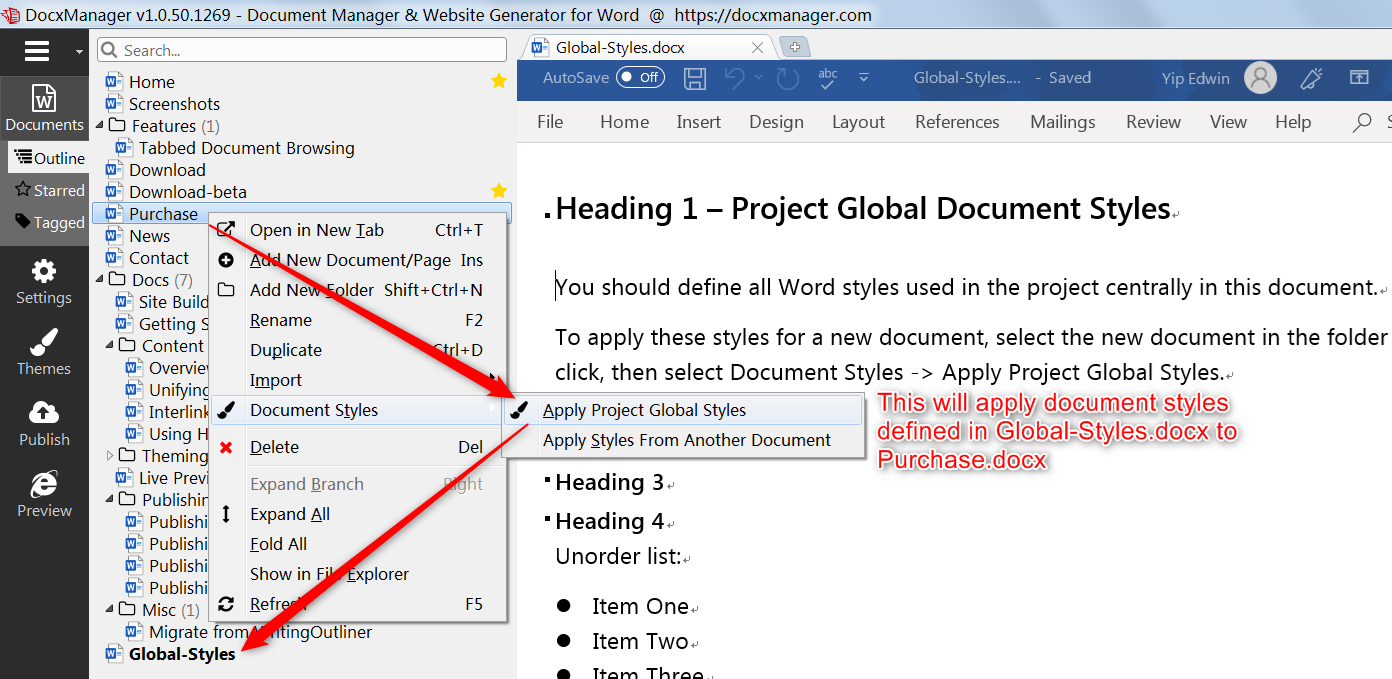
Task: Toggle the Word AutoSave switch
Action: pyautogui.click(x=641, y=77)
